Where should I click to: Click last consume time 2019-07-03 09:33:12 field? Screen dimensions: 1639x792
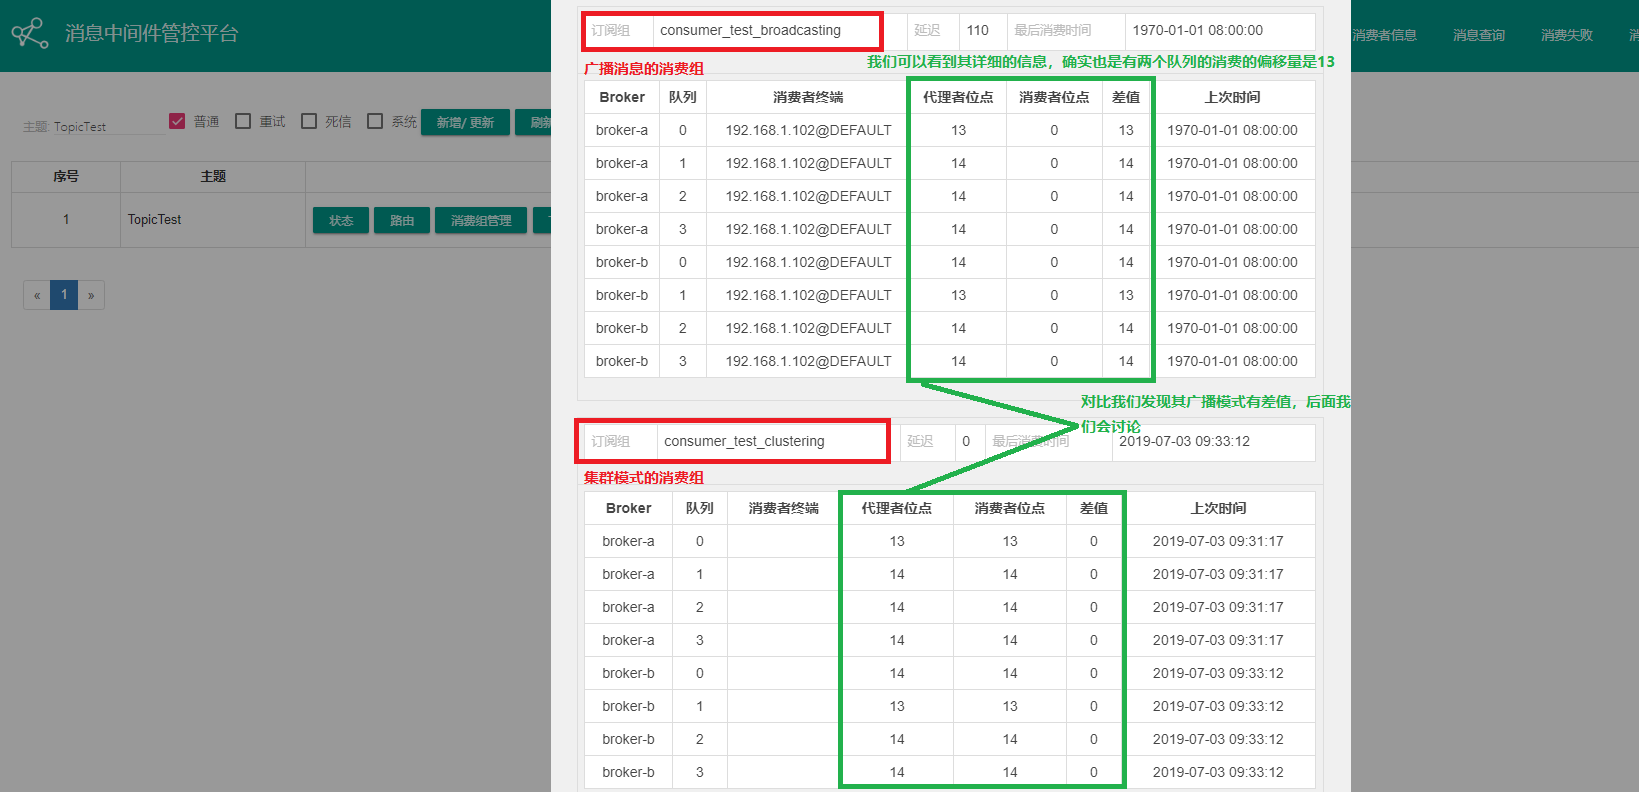coord(1213,441)
